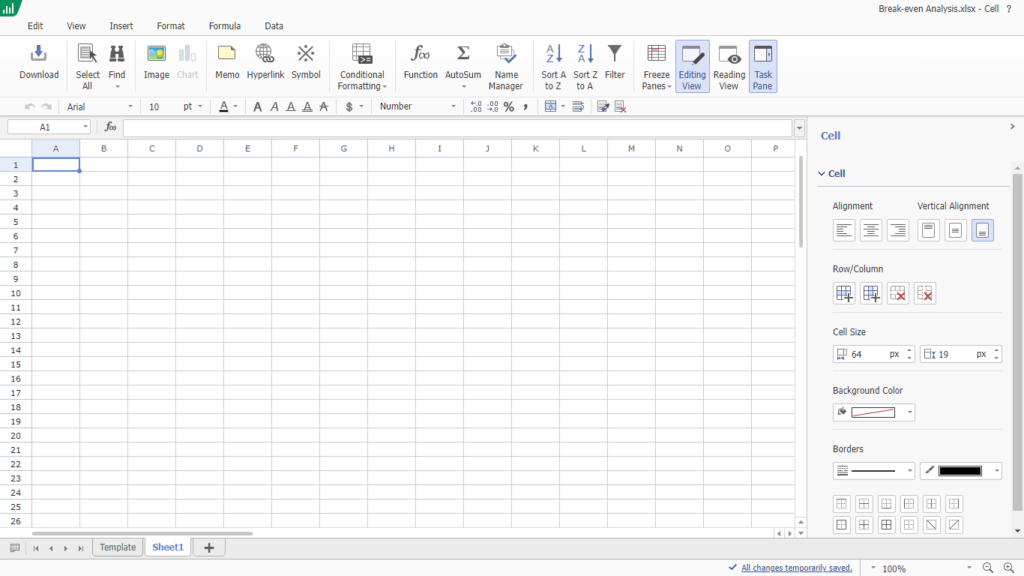
Task: Collapse the Cell section in task pane
Action: (x=822, y=174)
